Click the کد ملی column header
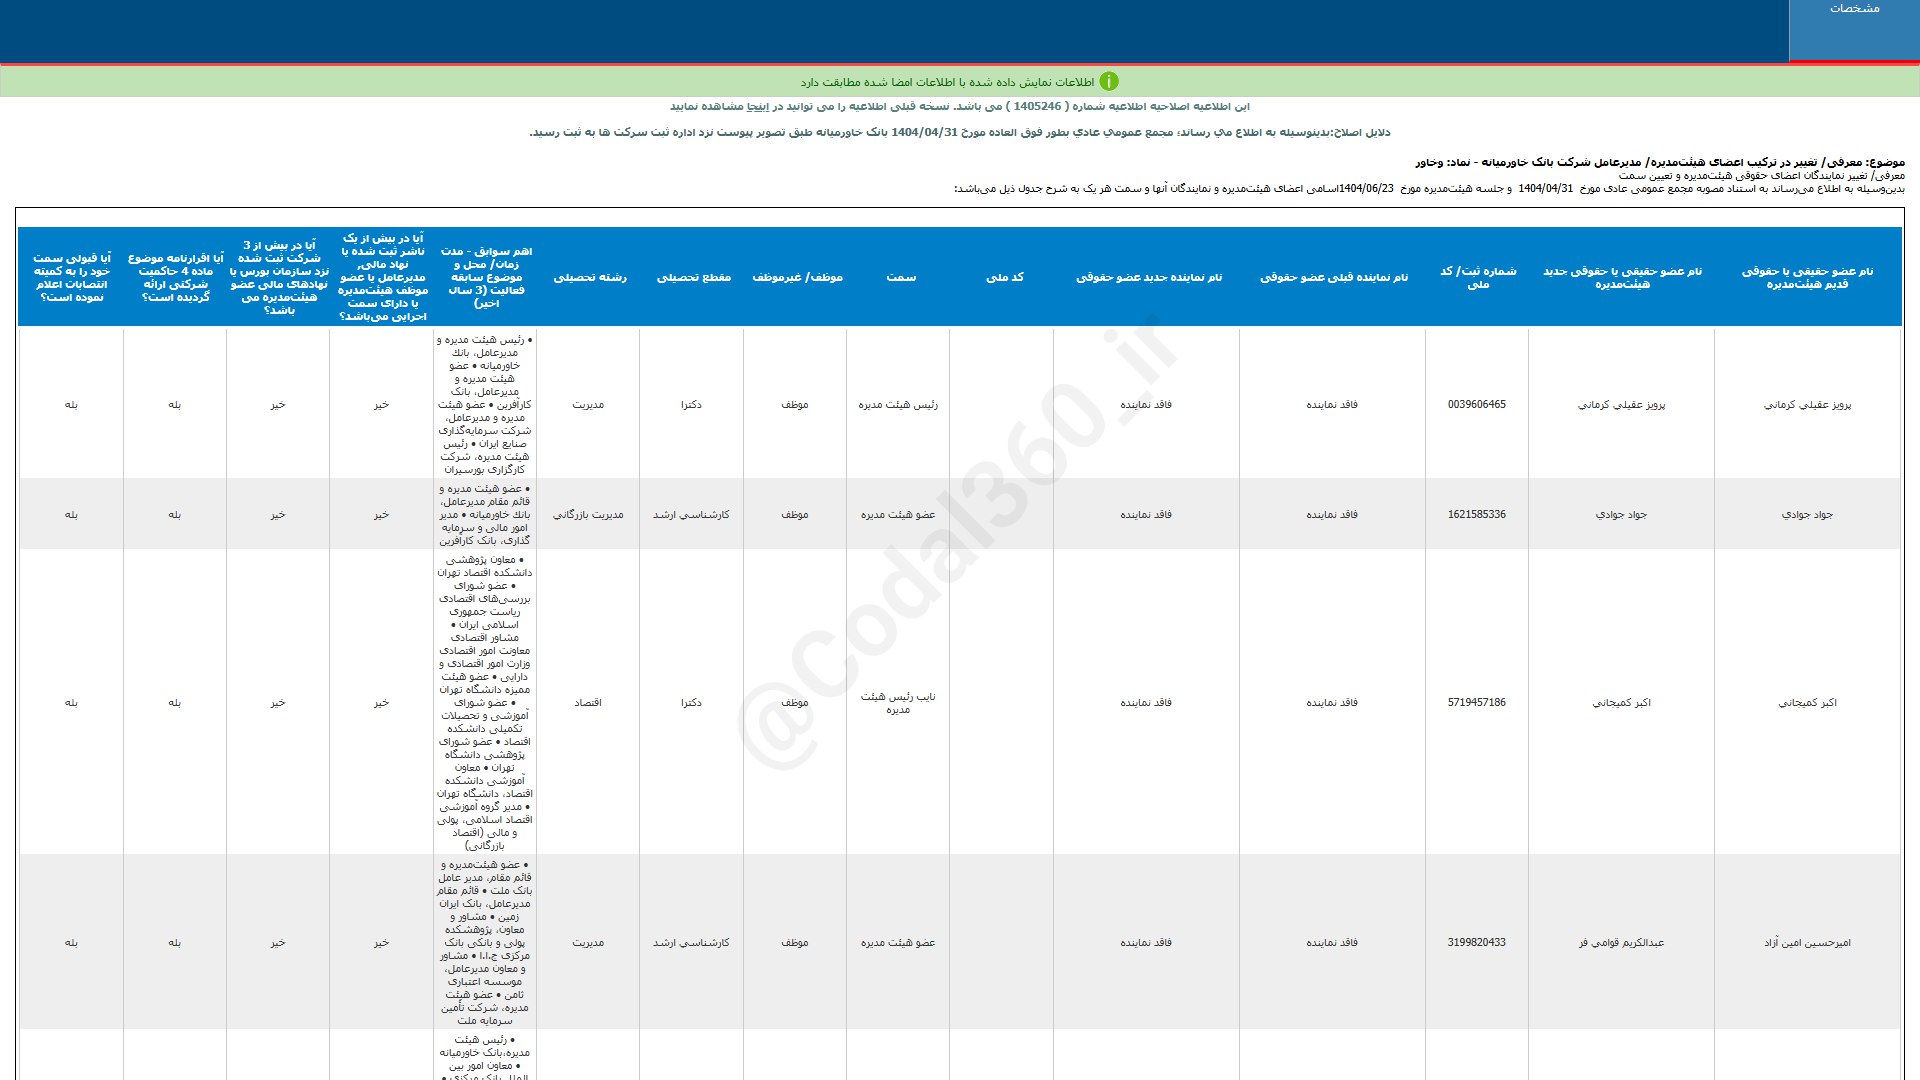Viewport: 1920px width, 1080px height. pos(1004,278)
